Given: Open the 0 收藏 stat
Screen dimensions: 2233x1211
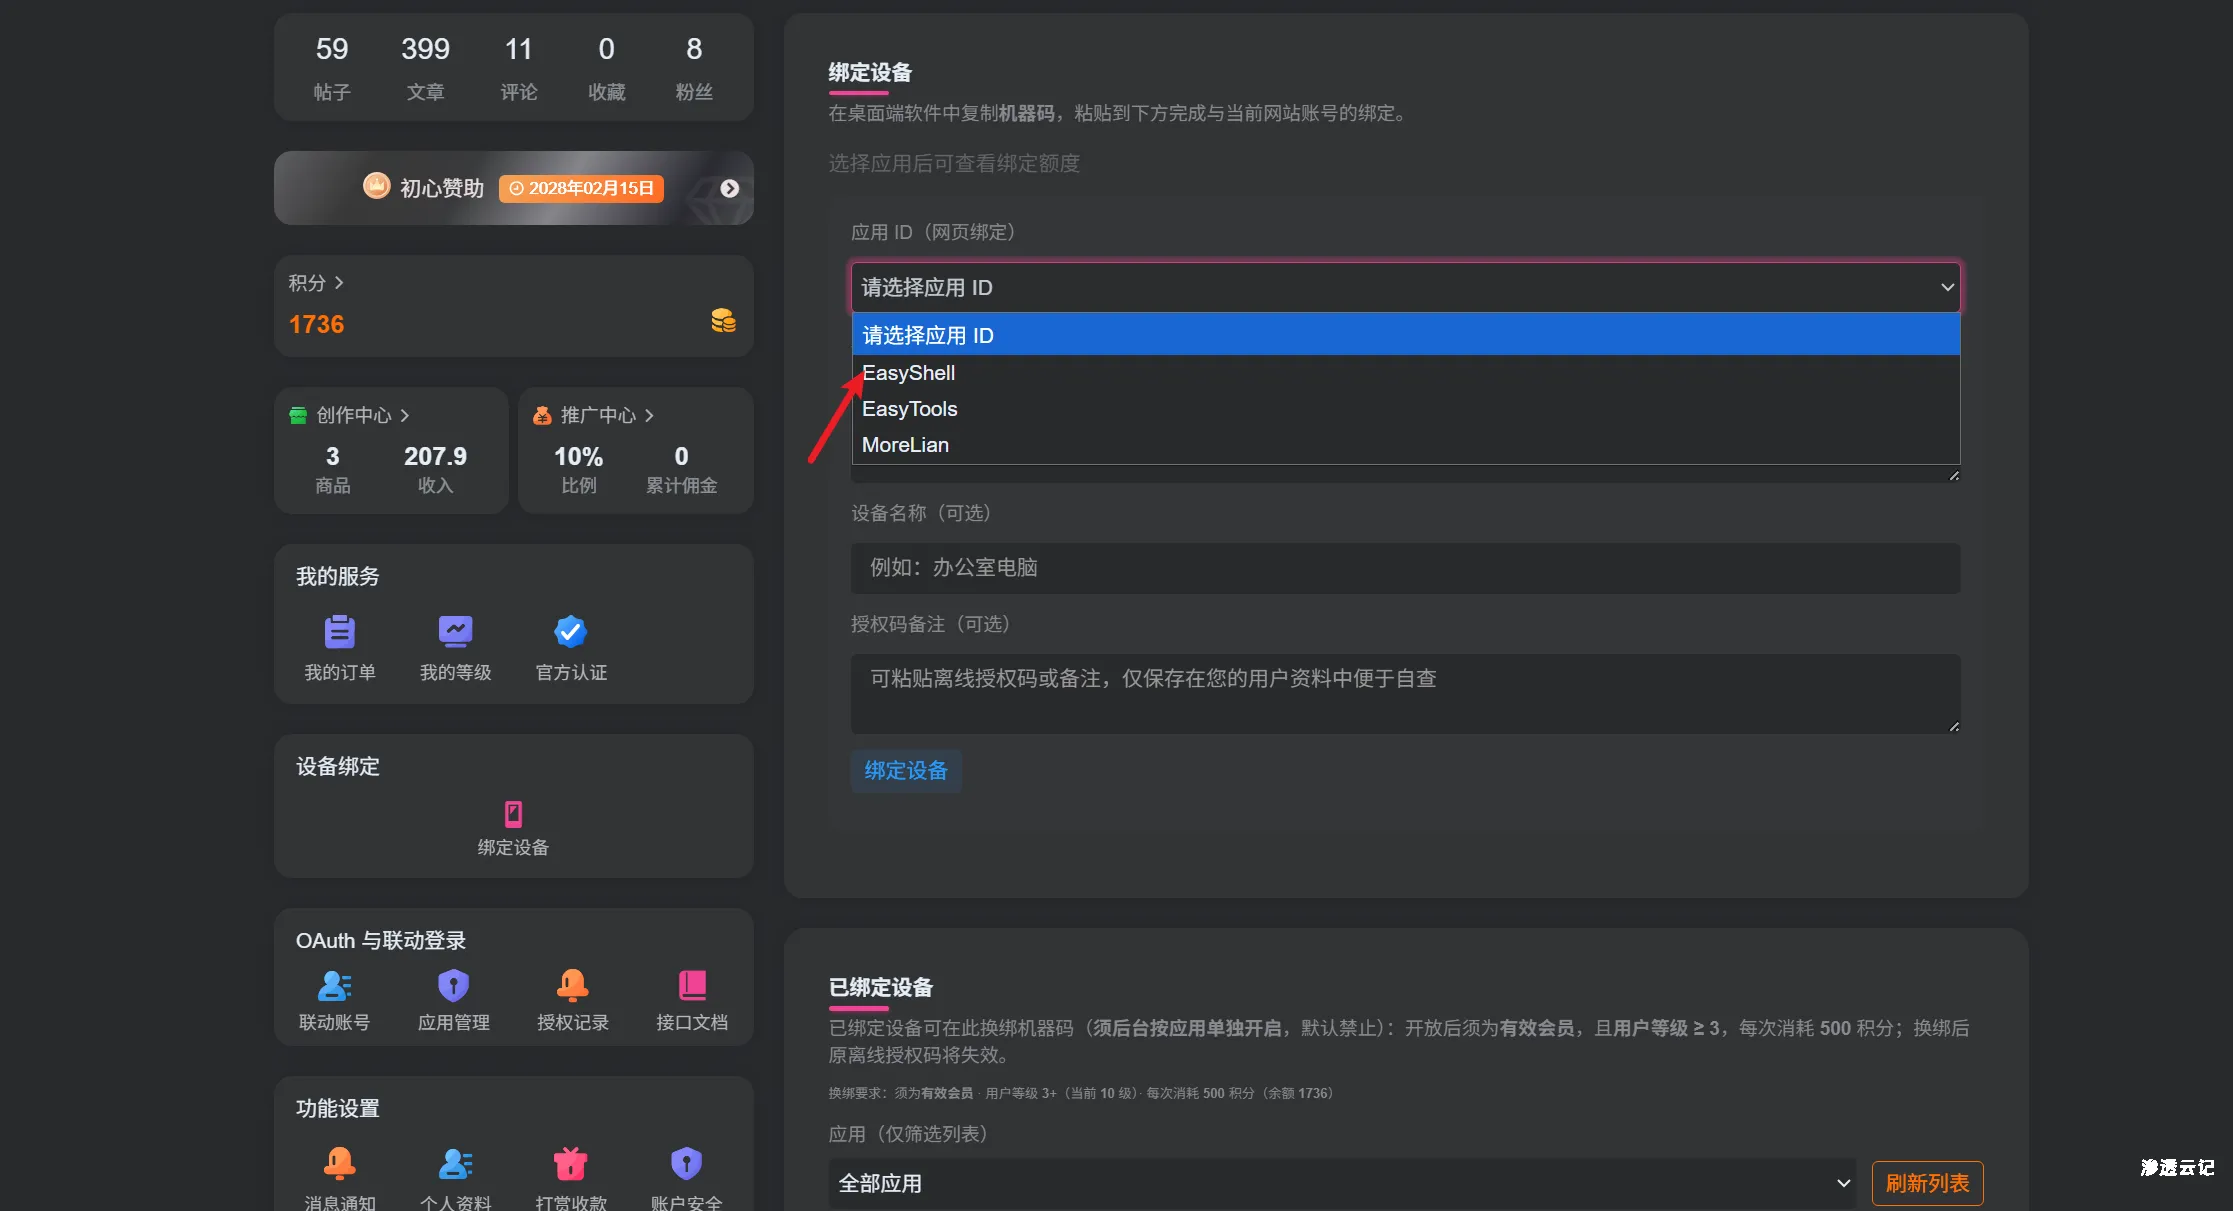Looking at the screenshot, I should pos(606,68).
